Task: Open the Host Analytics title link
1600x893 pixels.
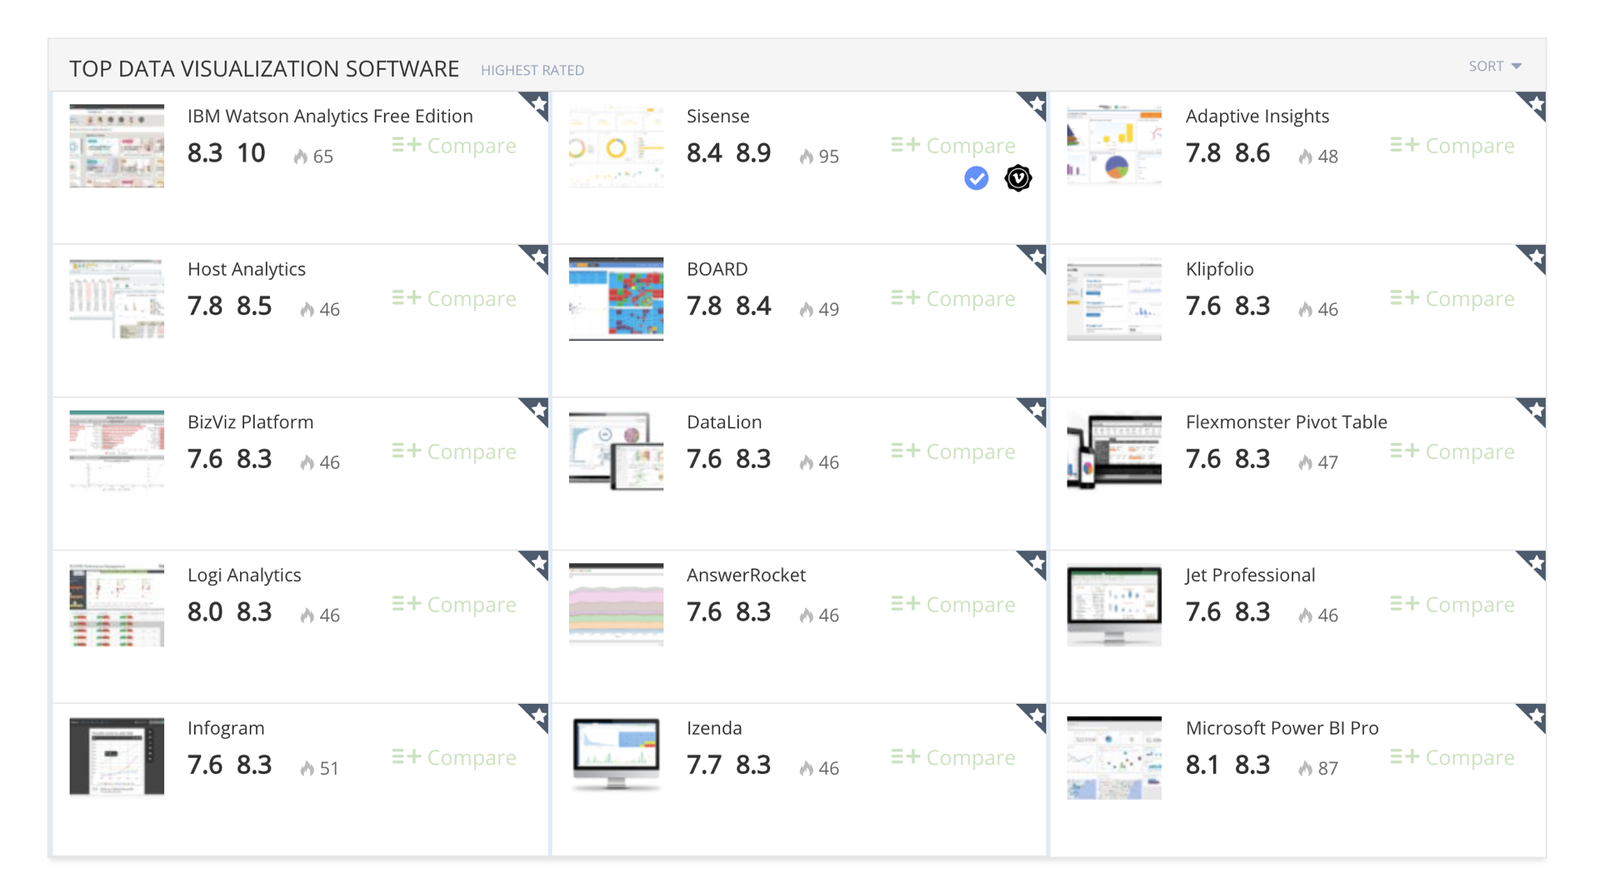Action: tap(246, 269)
